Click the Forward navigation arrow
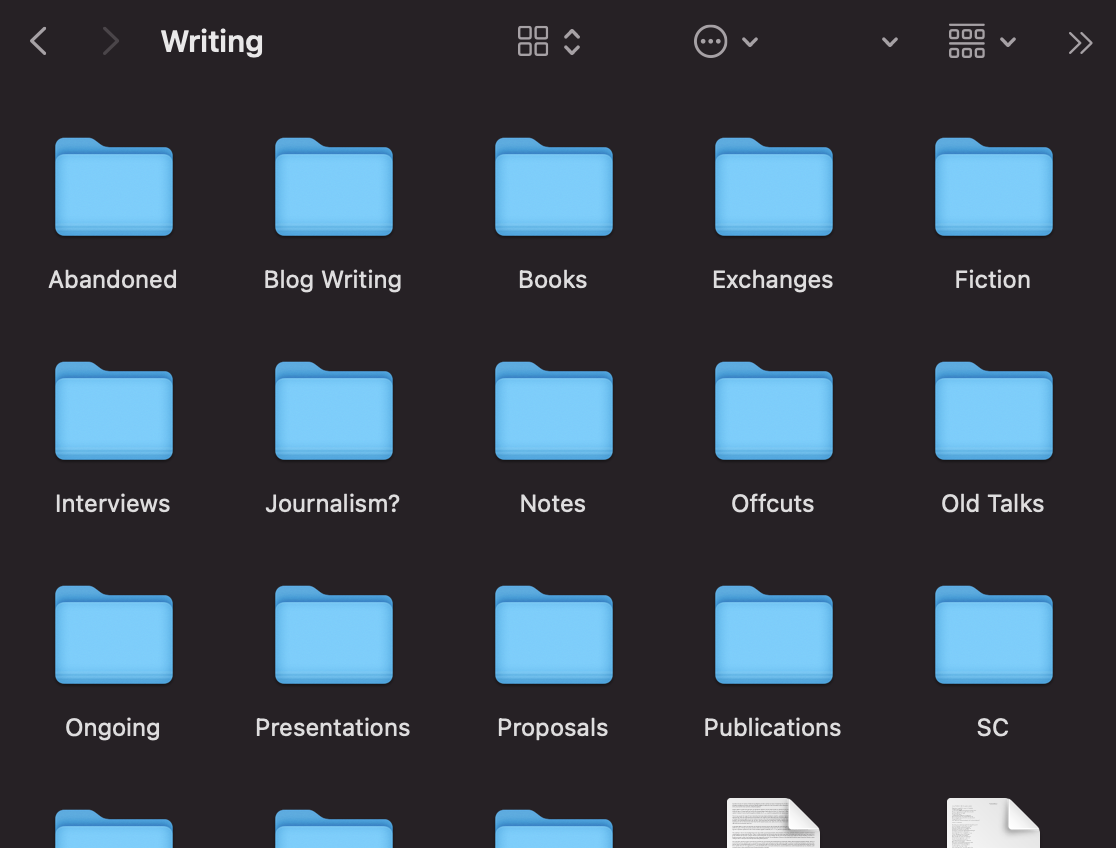 point(110,42)
